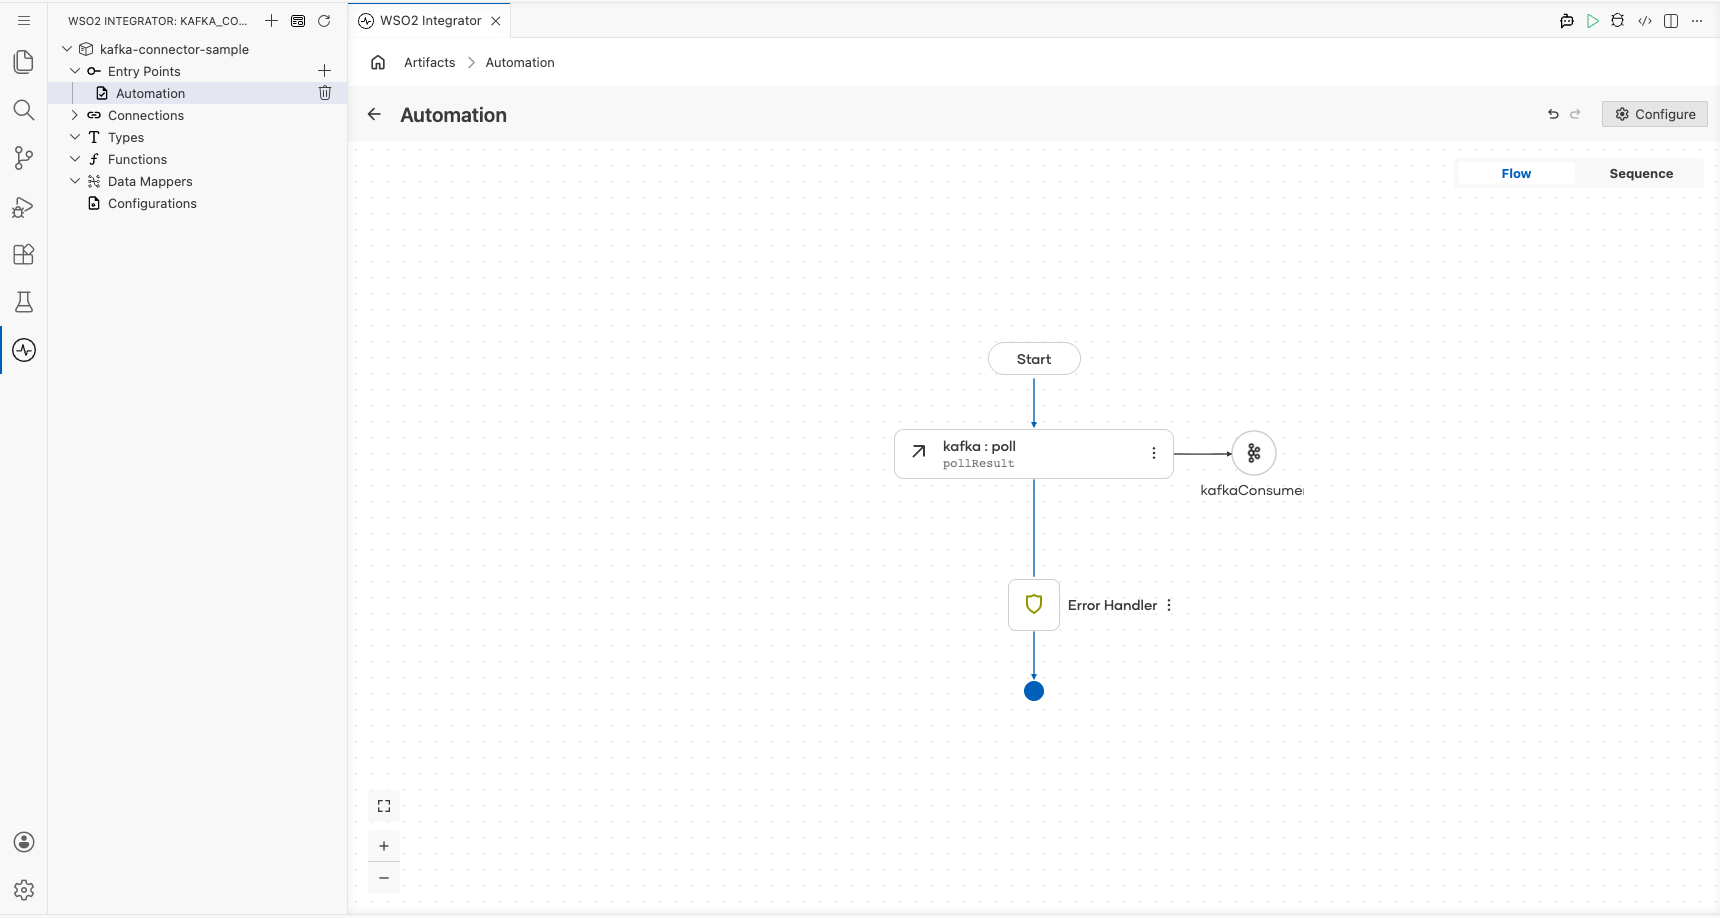Screen dimensions: 1720x918
Task: Add a new entry point
Action: point(324,71)
